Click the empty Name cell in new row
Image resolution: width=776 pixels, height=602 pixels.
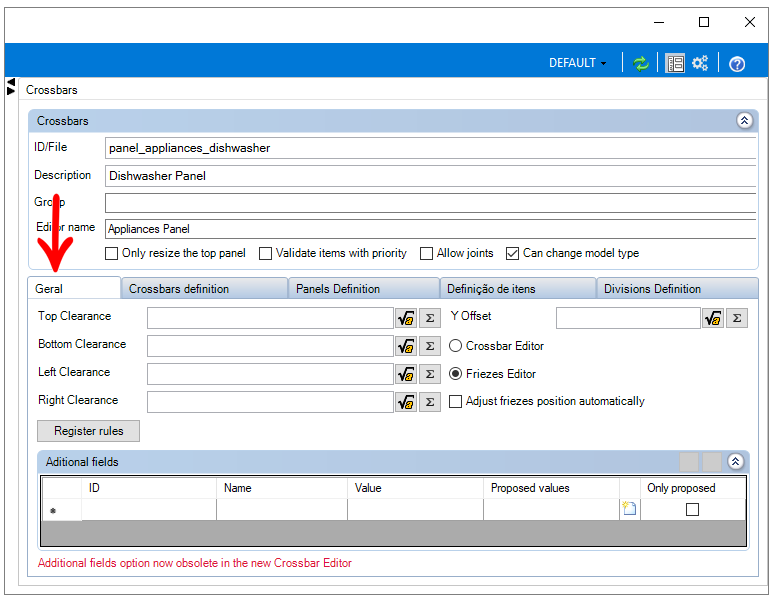[282, 509]
